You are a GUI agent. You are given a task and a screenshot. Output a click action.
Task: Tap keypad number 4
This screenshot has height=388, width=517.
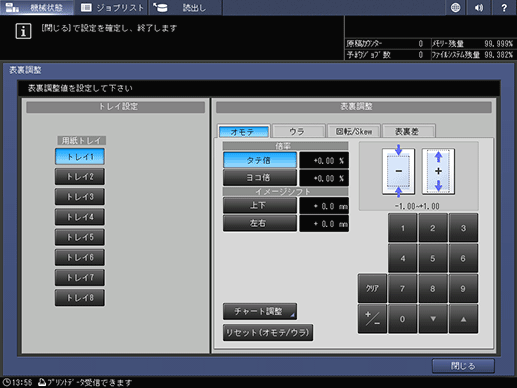403,258
